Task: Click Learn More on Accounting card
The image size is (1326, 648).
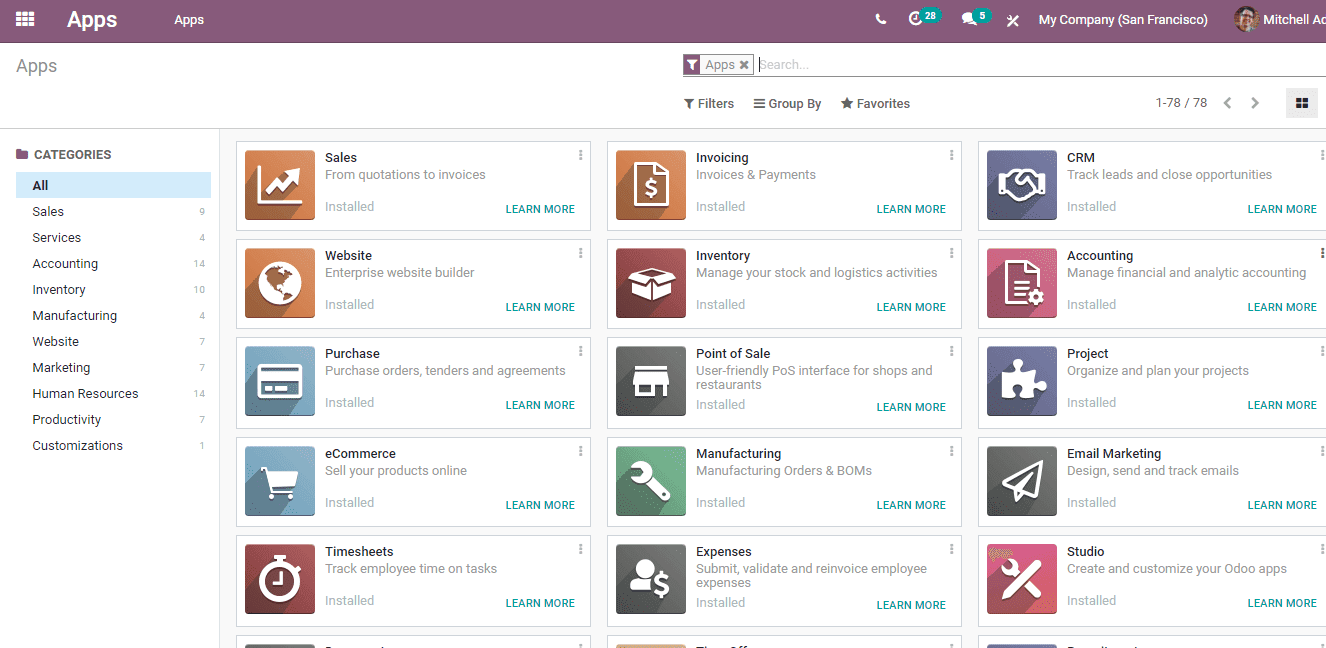Action: [x=1282, y=307]
